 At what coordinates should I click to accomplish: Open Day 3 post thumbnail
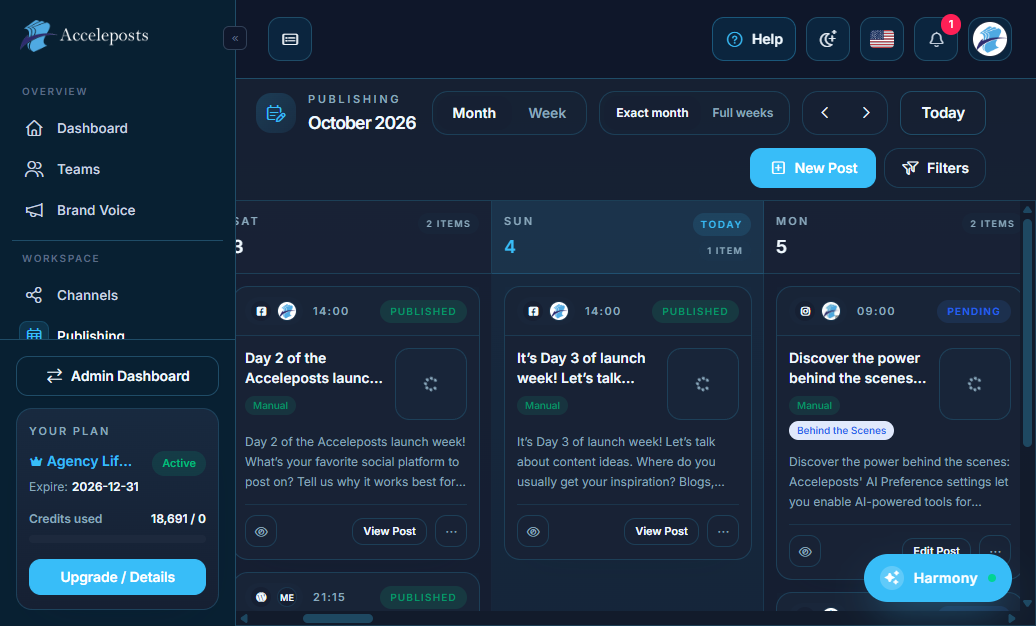tap(703, 384)
